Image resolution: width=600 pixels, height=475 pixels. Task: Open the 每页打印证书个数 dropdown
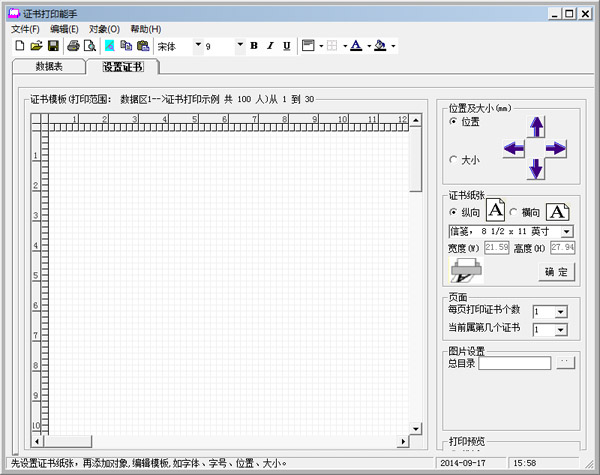(x=561, y=312)
